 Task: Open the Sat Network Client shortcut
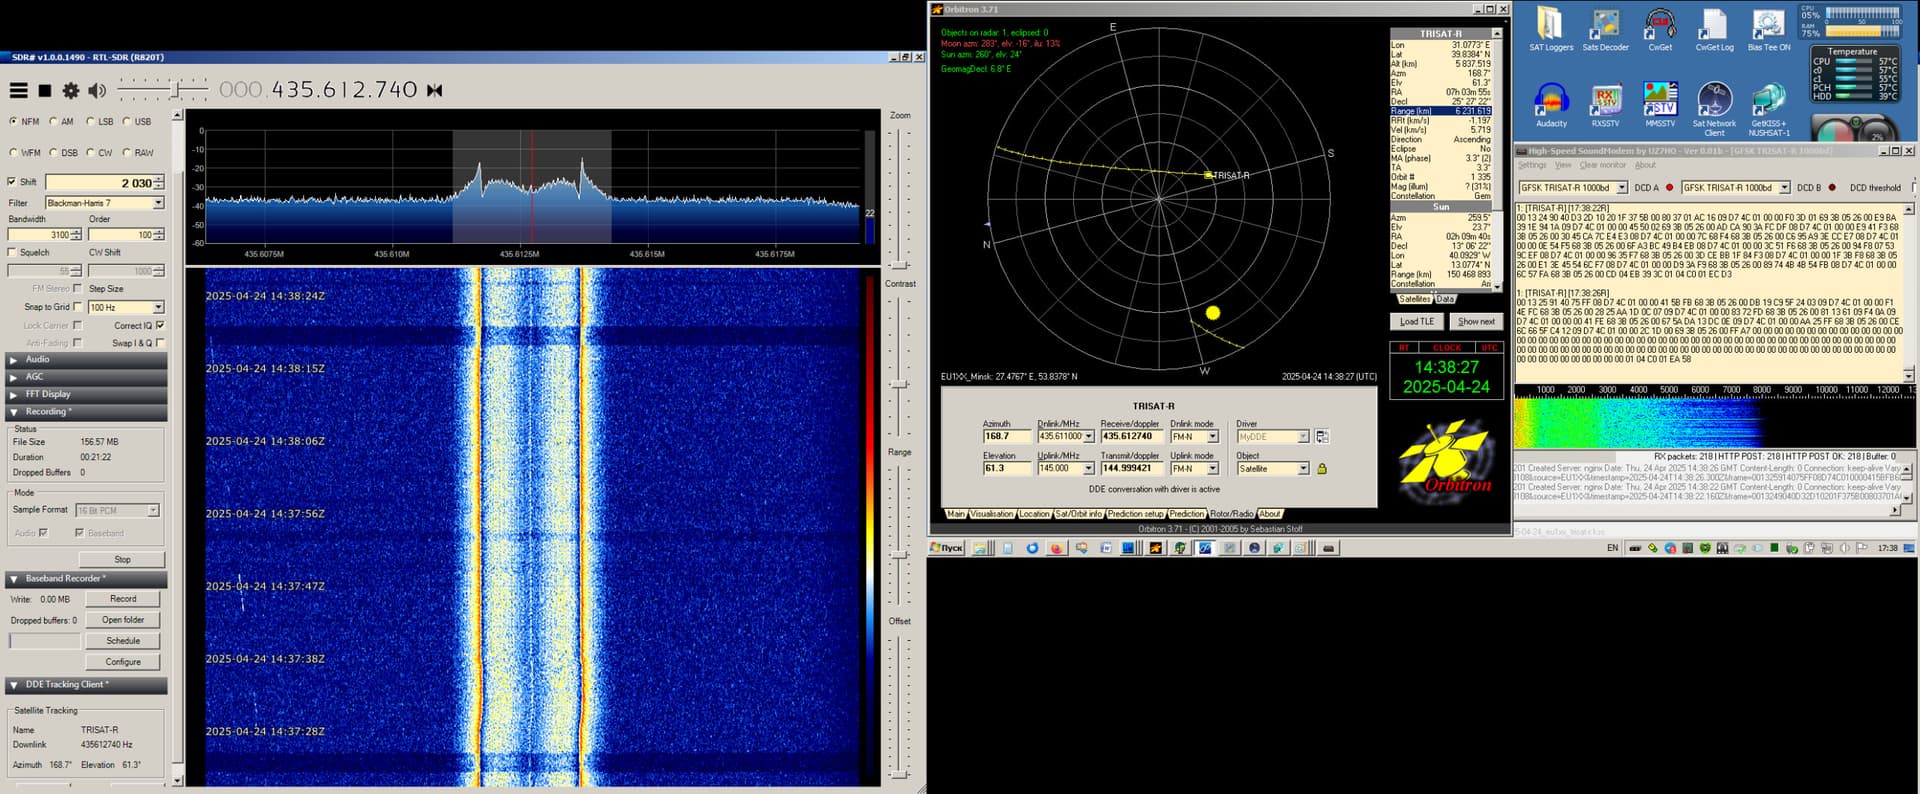[x=1714, y=108]
